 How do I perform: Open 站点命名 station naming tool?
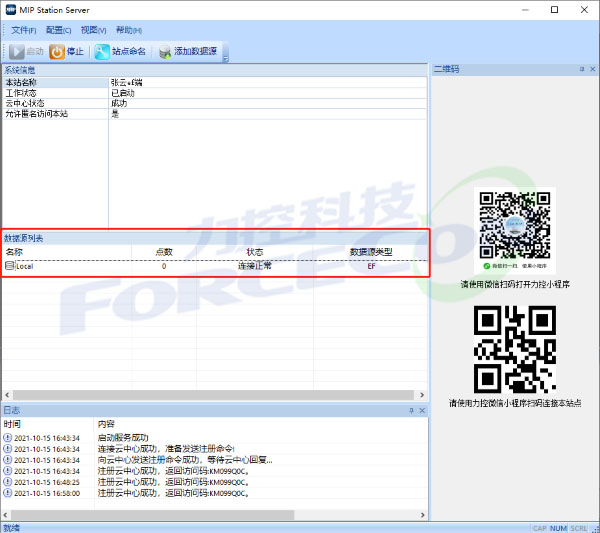pyautogui.click(x=120, y=52)
